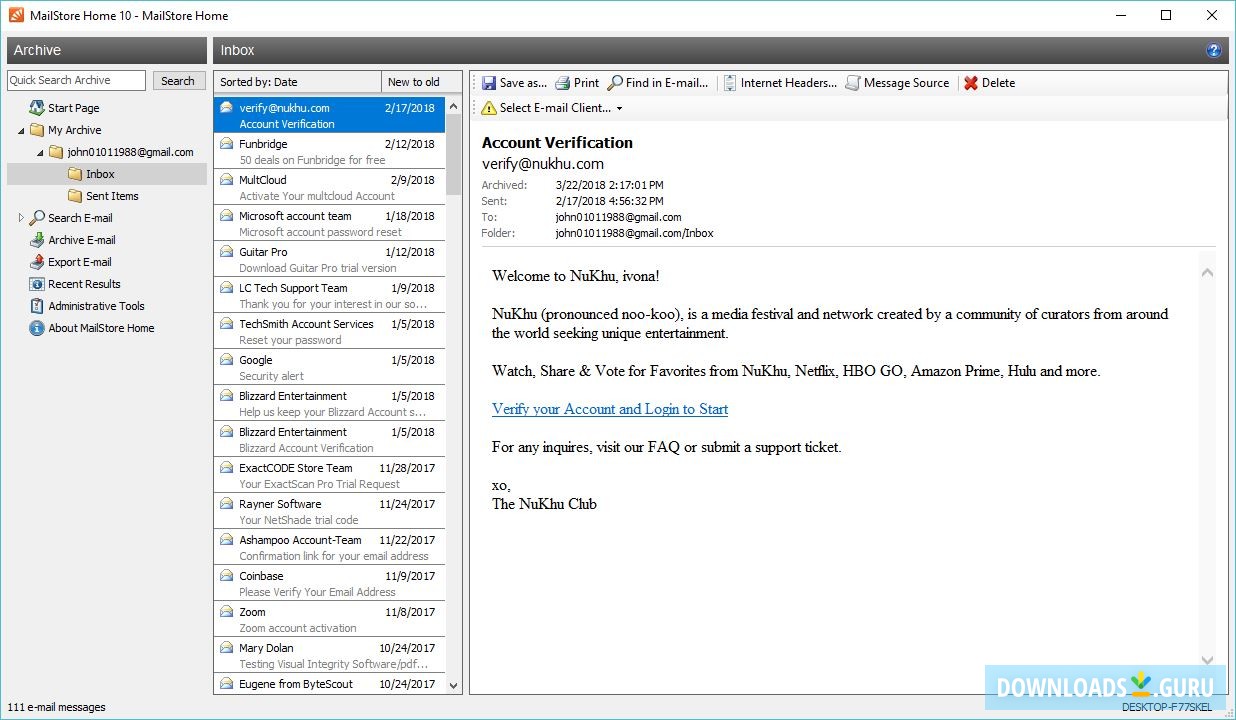Delete the Account Verification email
The width and height of the screenshot is (1236, 720).
pos(989,83)
